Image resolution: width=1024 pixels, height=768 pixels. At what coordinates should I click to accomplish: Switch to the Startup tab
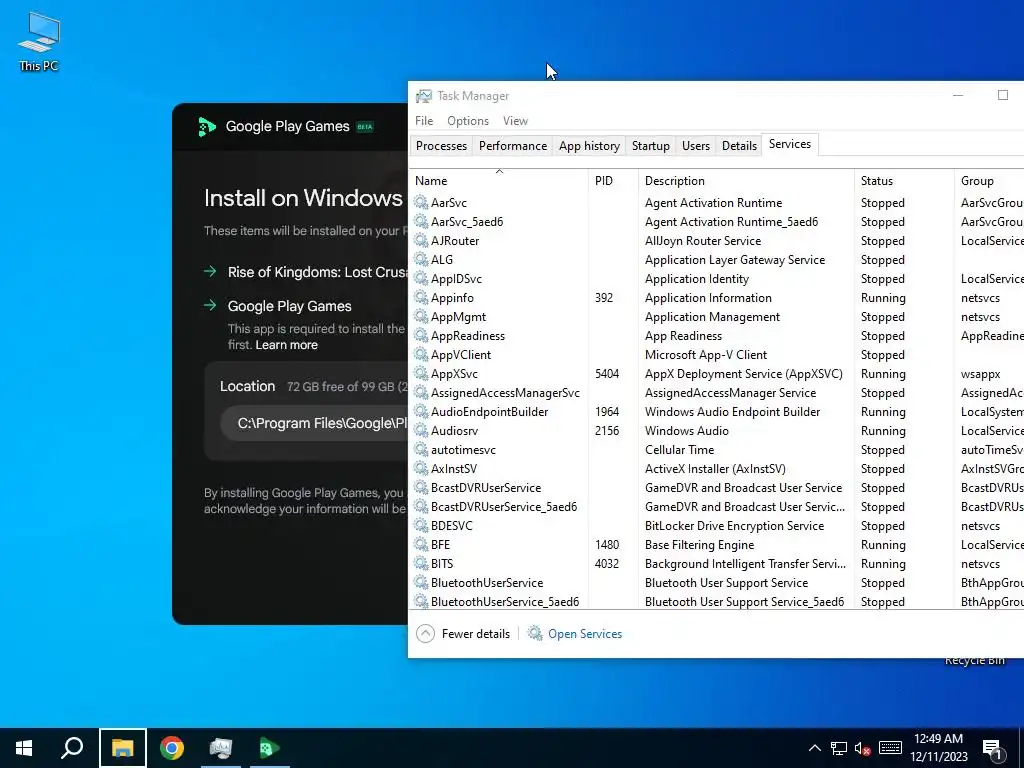click(x=650, y=146)
